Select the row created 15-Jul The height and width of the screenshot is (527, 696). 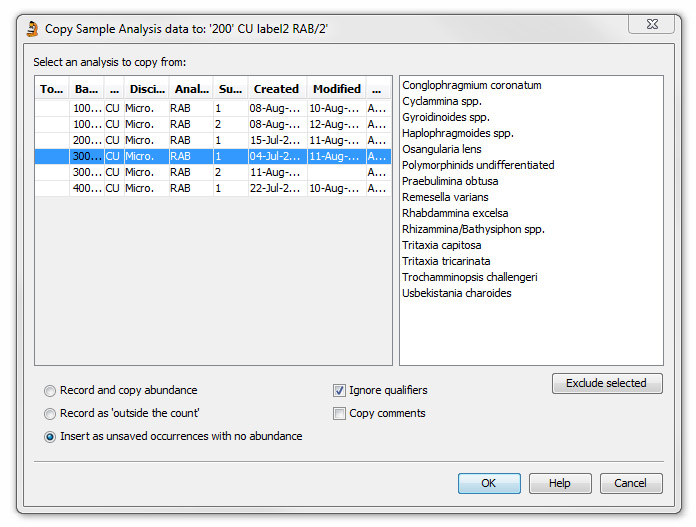click(x=213, y=140)
